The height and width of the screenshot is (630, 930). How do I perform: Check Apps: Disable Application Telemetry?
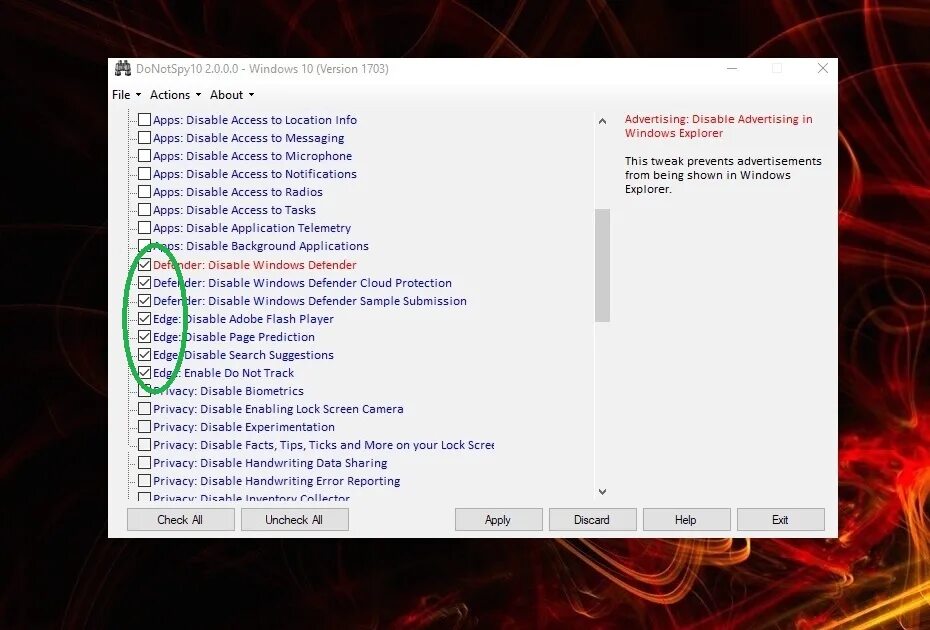tap(145, 228)
